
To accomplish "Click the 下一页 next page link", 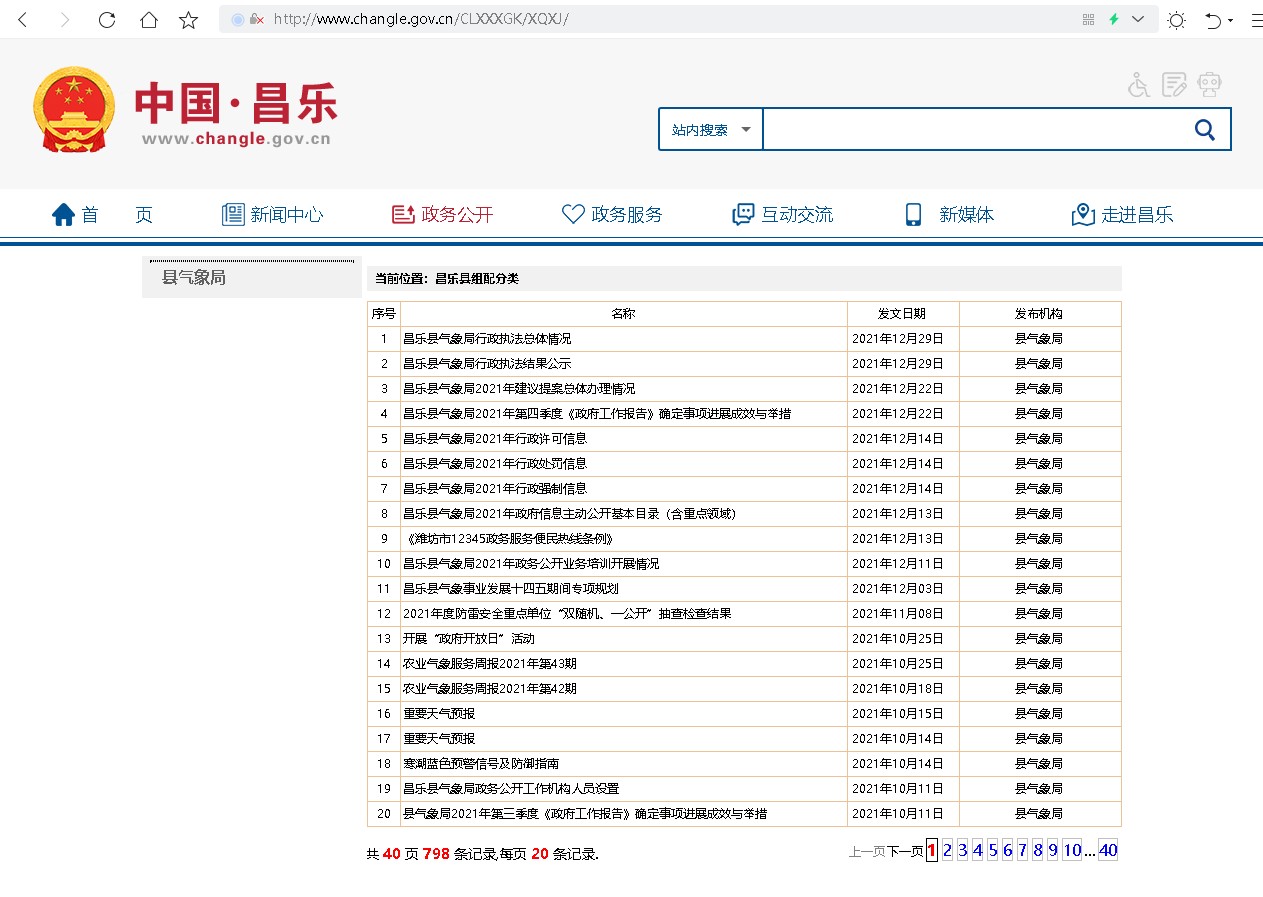I will click(905, 852).
